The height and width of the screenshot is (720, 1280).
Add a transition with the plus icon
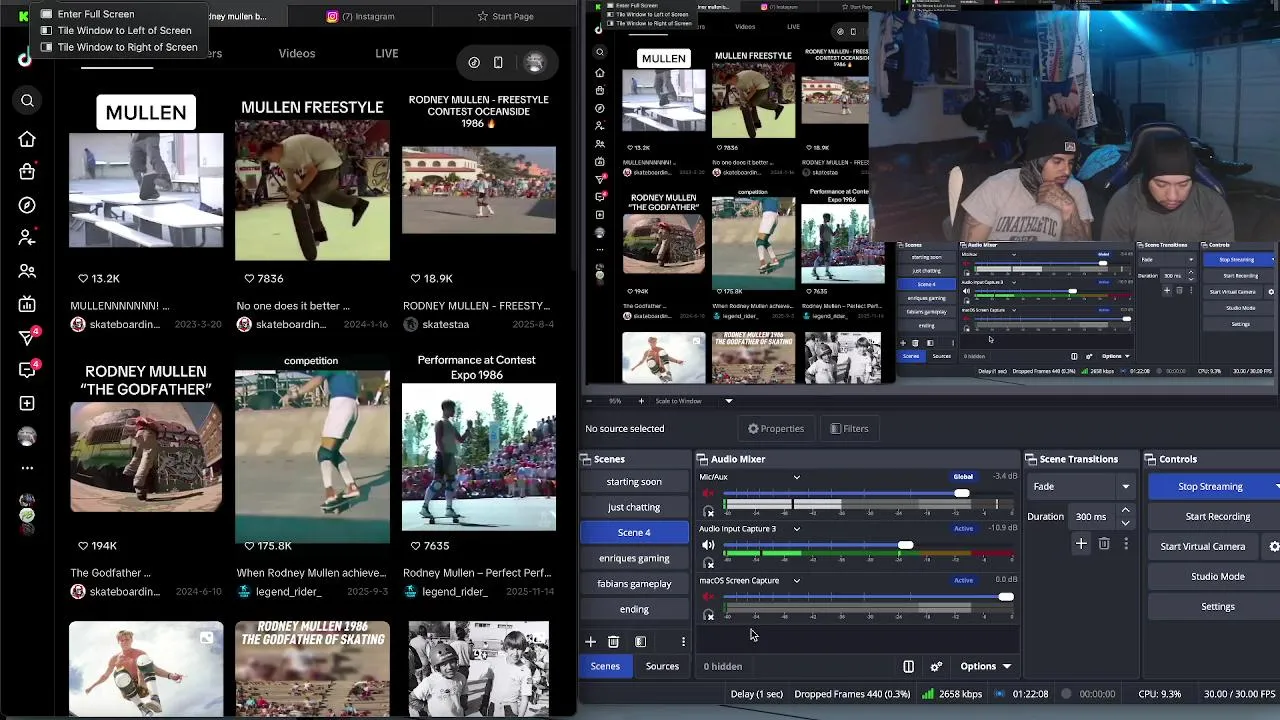tap(1081, 544)
